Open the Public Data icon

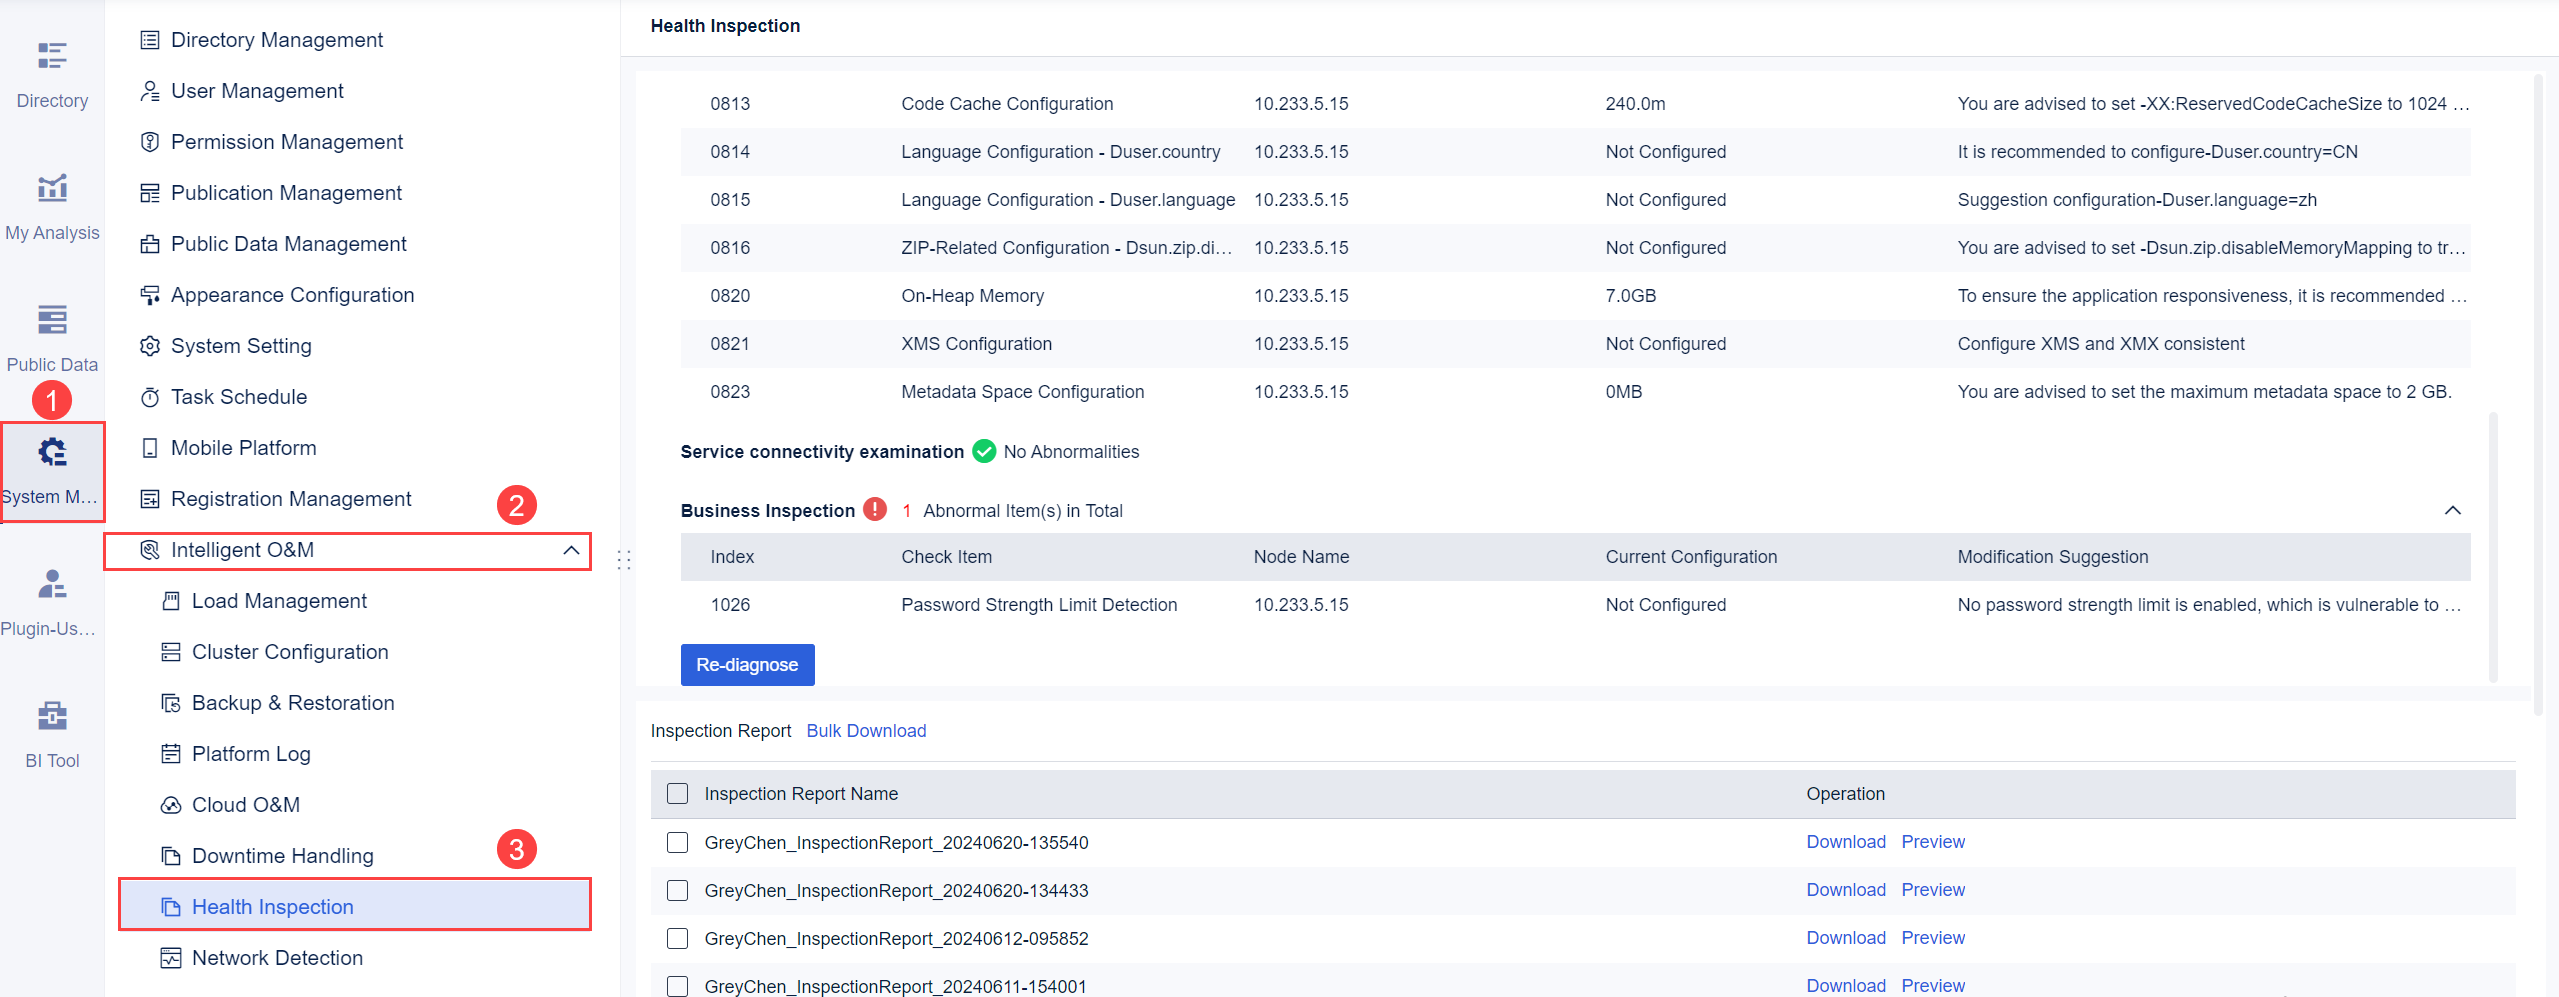click(52, 319)
